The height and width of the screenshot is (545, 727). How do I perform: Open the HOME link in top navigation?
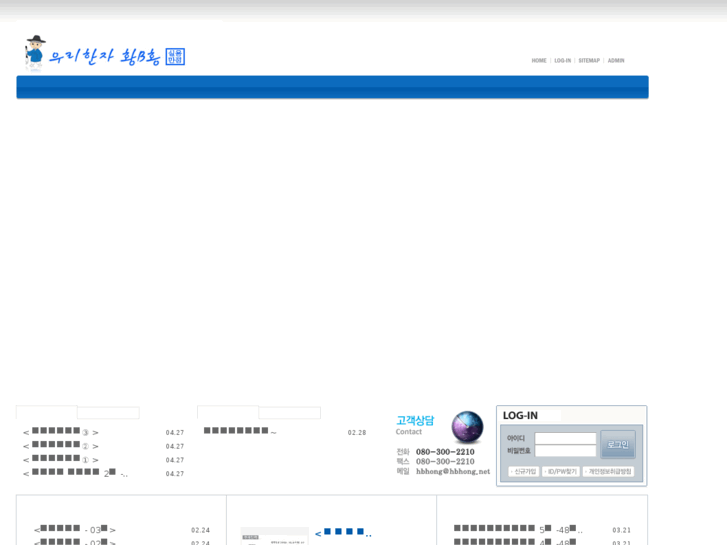click(539, 61)
